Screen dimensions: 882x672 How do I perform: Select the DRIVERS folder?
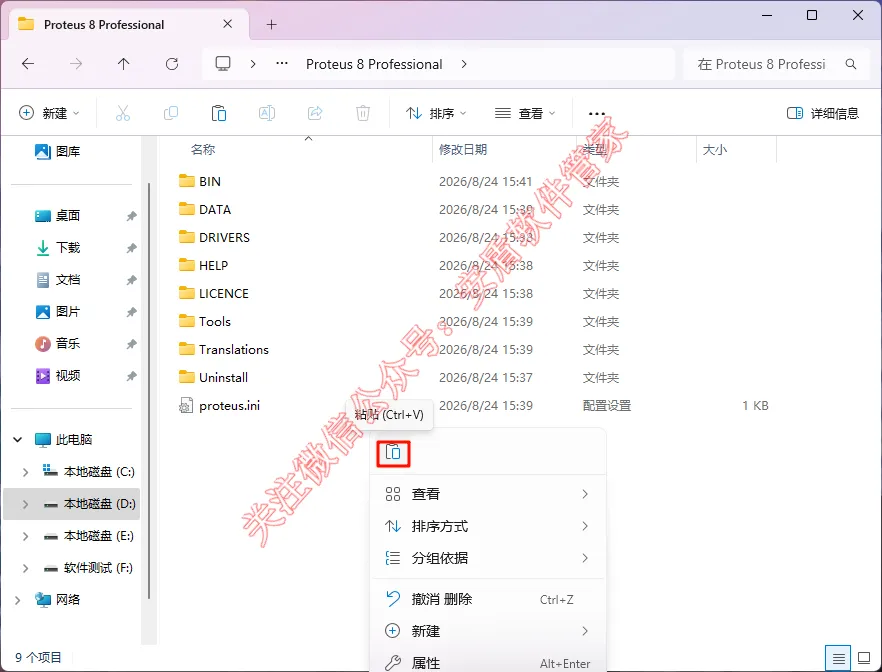coord(214,237)
